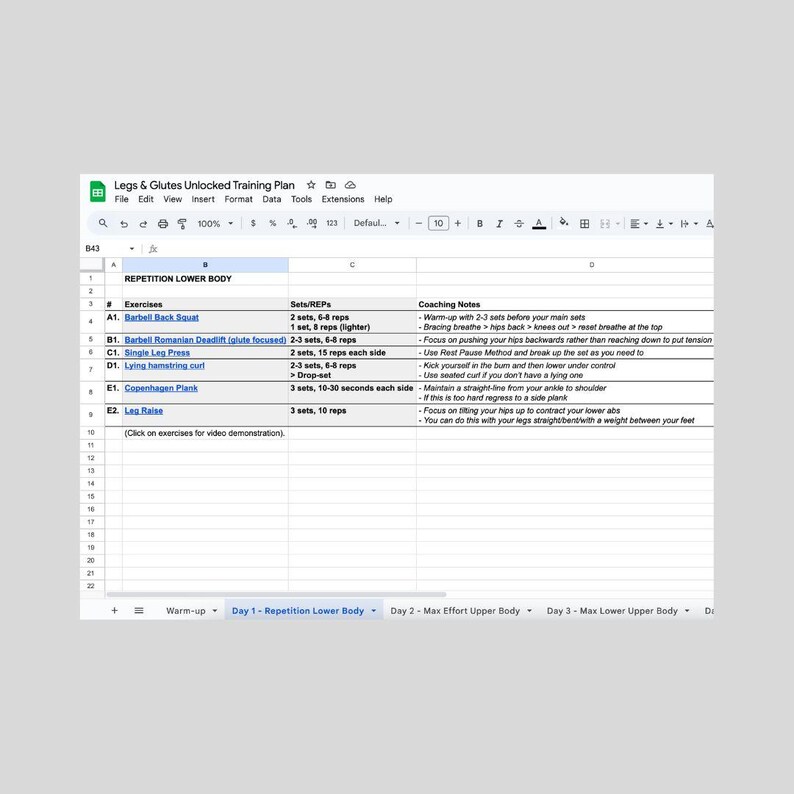Open the Default font dropdown
794x794 pixels.
point(377,223)
